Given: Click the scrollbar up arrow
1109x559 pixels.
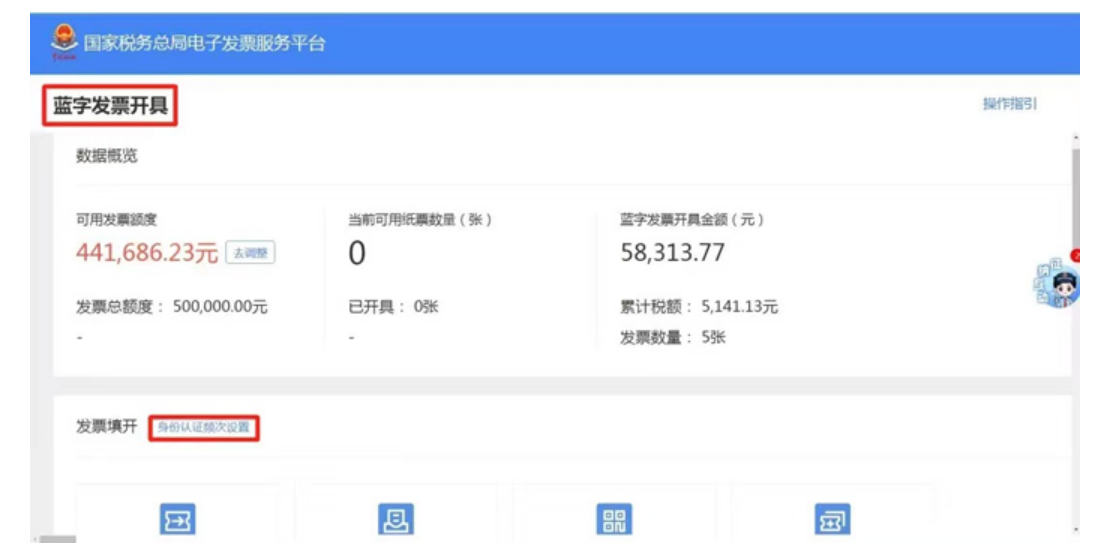Looking at the screenshot, I should point(1076,137).
